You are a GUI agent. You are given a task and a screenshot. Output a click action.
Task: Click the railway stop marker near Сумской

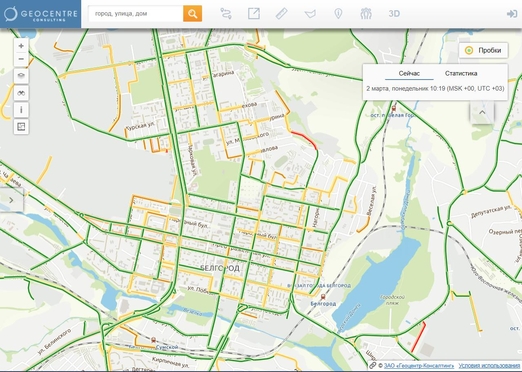[153, 340]
